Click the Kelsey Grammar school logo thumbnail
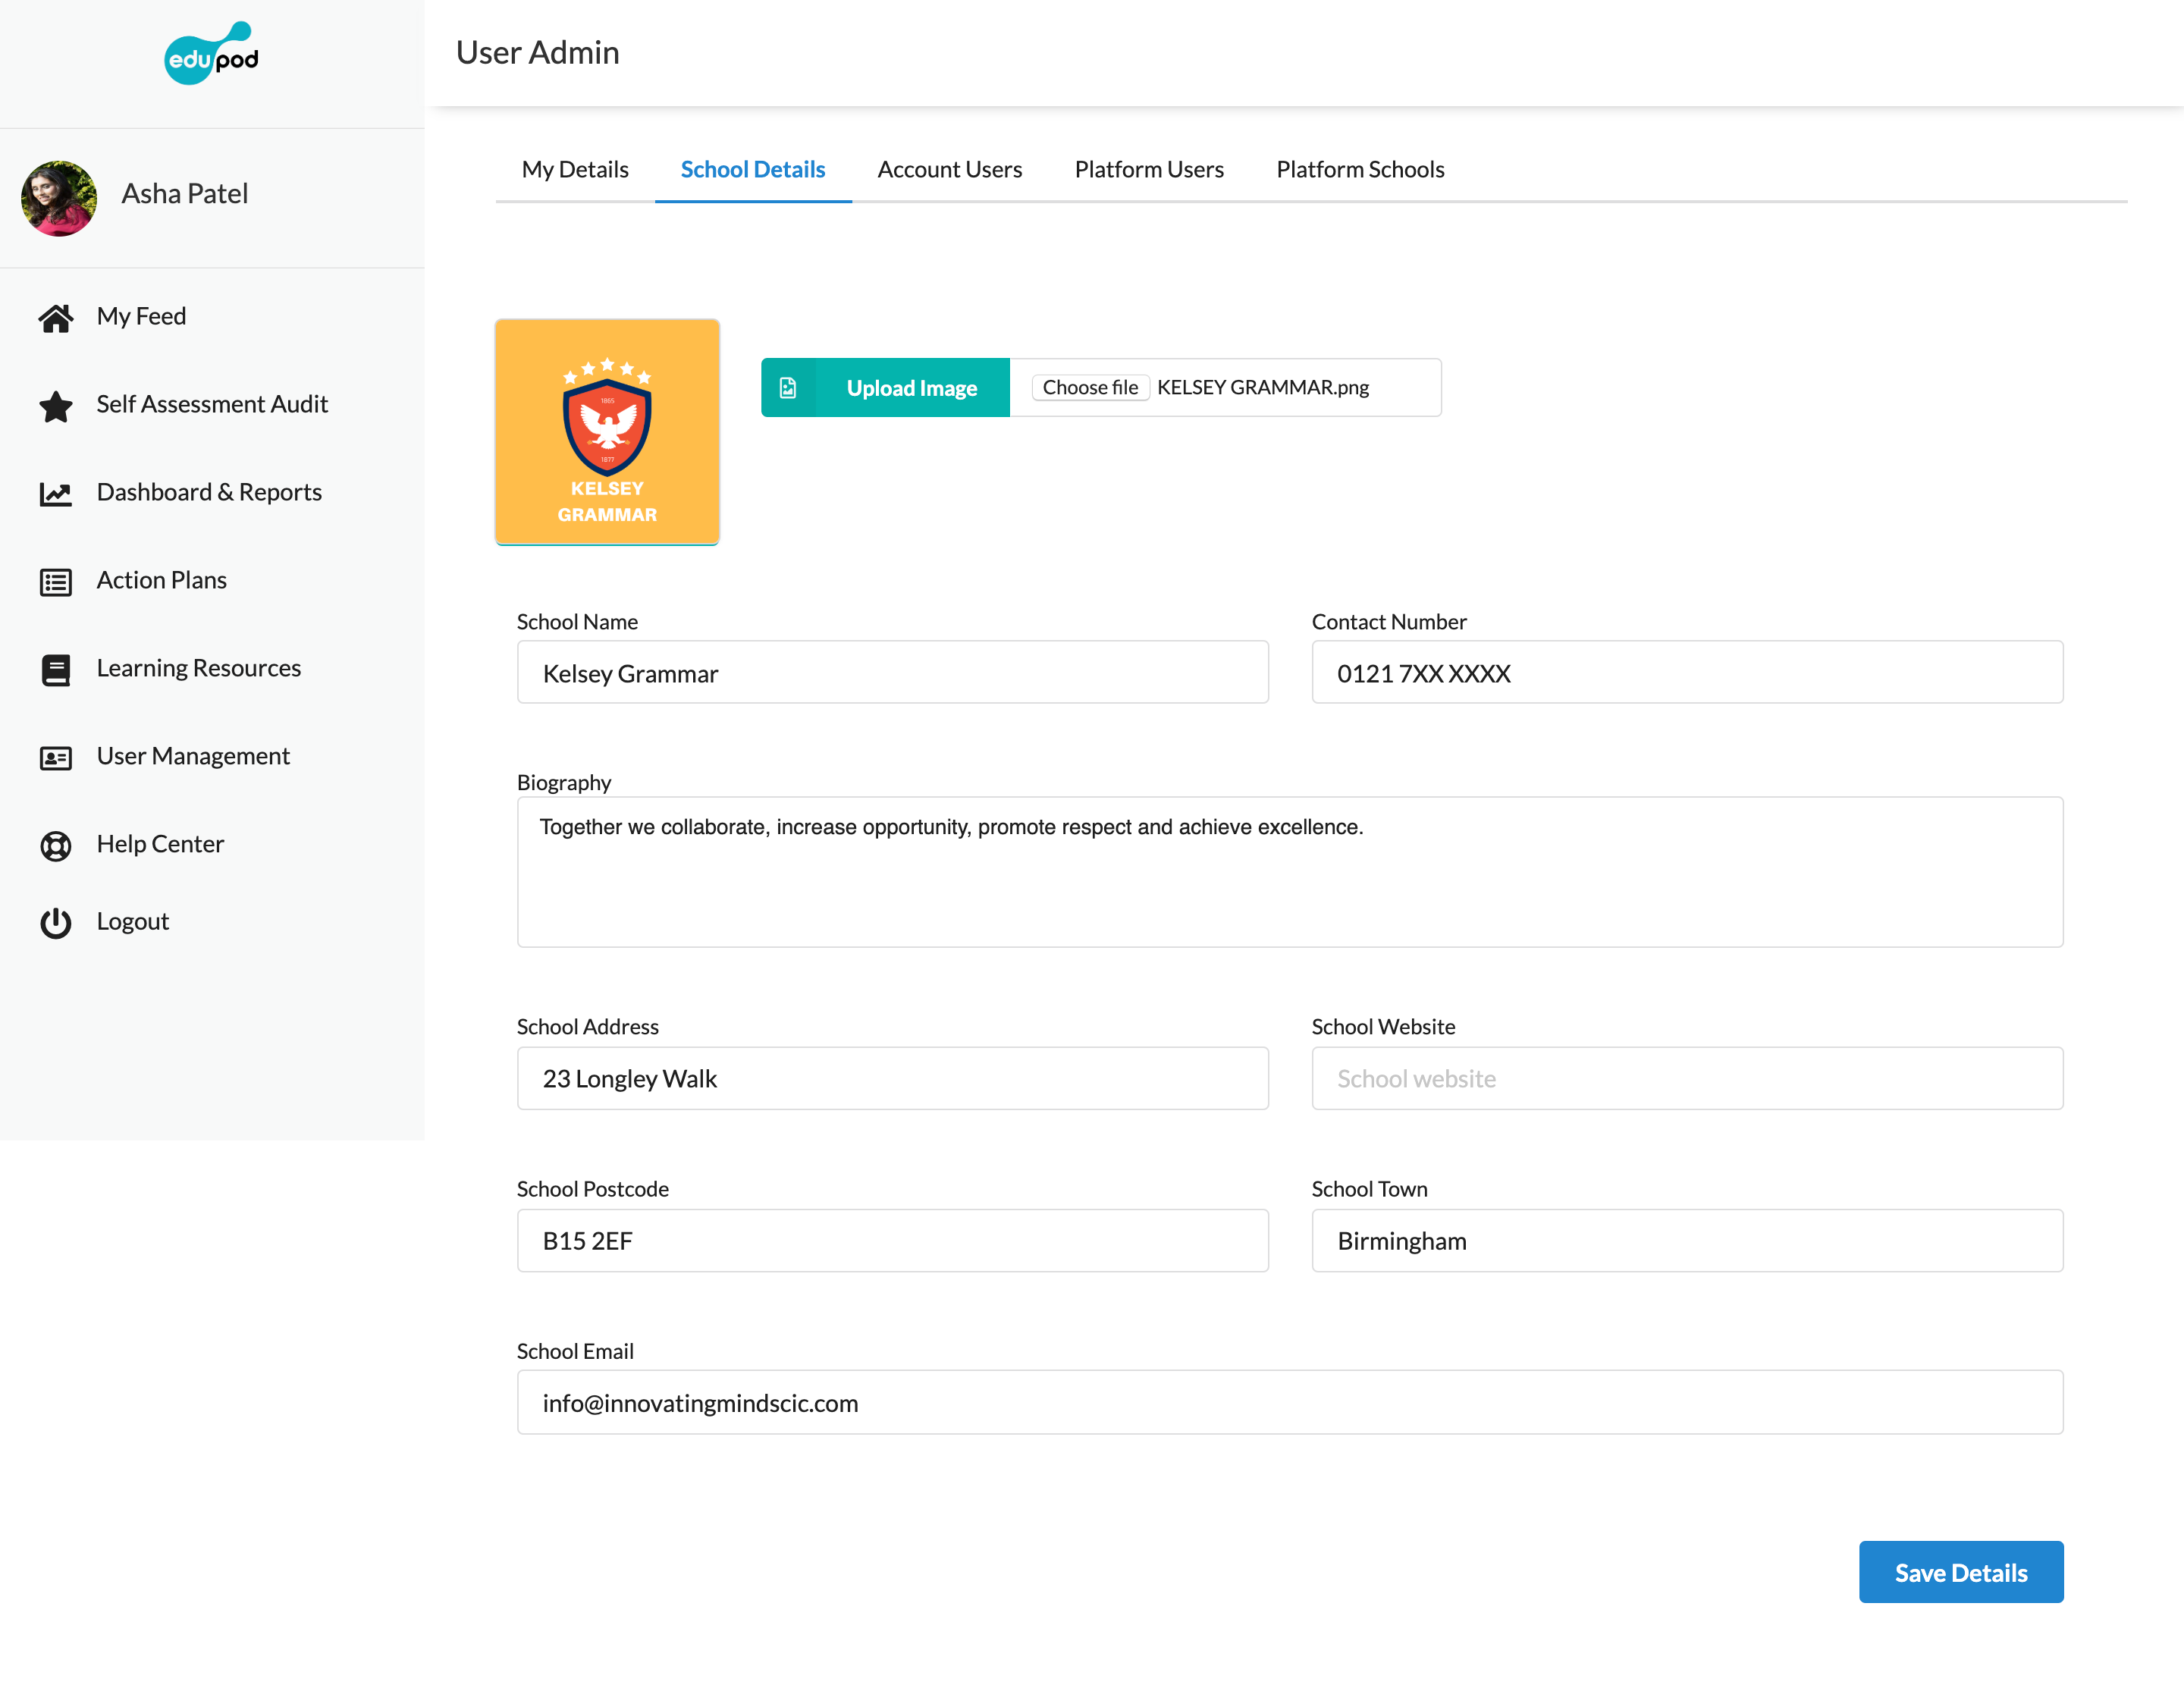This screenshot has width=2184, height=1688. click(608, 431)
